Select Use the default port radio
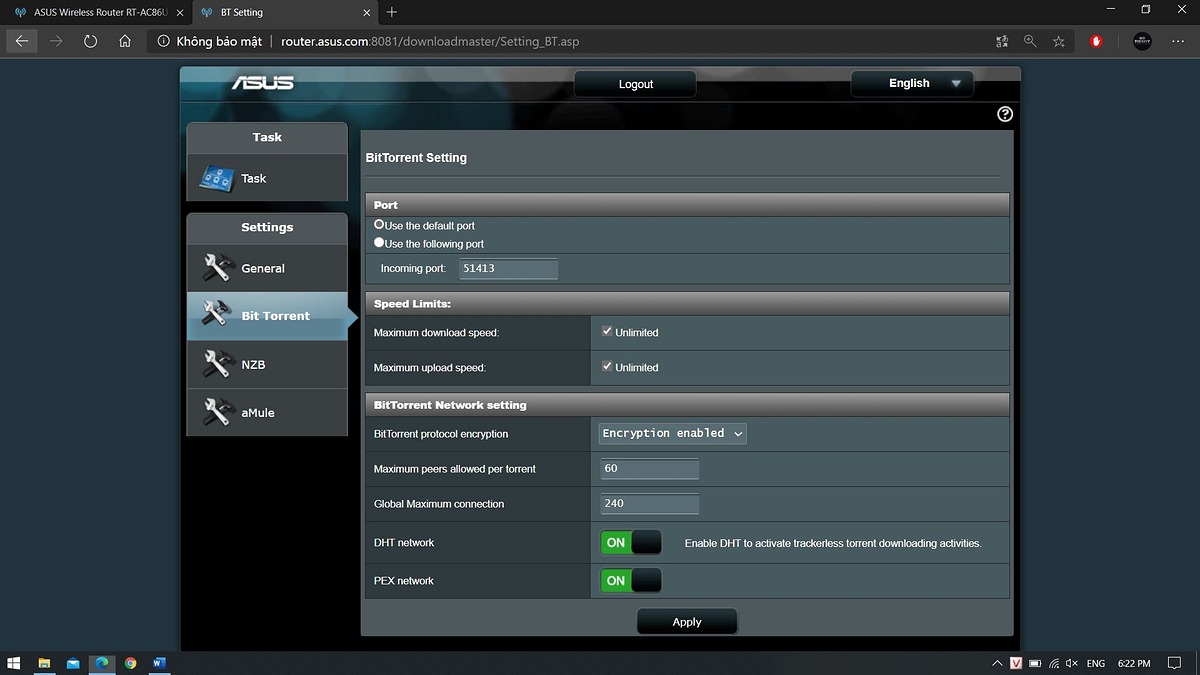The height and width of the screenshot is (675, 1200). pyautogui.click(x=380, y=225)
